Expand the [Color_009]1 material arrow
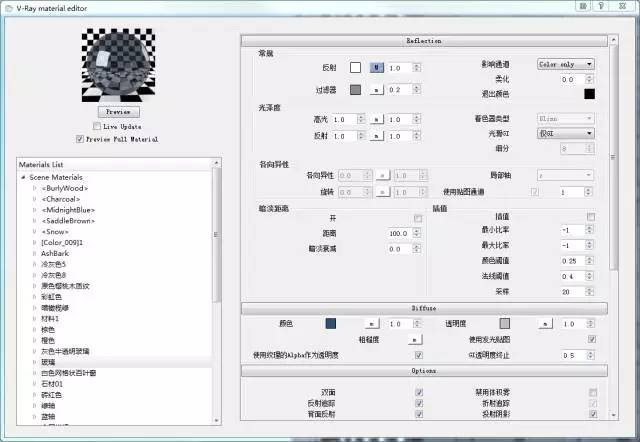Image resolution: width=640 pixels, height=442 pixels. (x=35, y=242)
